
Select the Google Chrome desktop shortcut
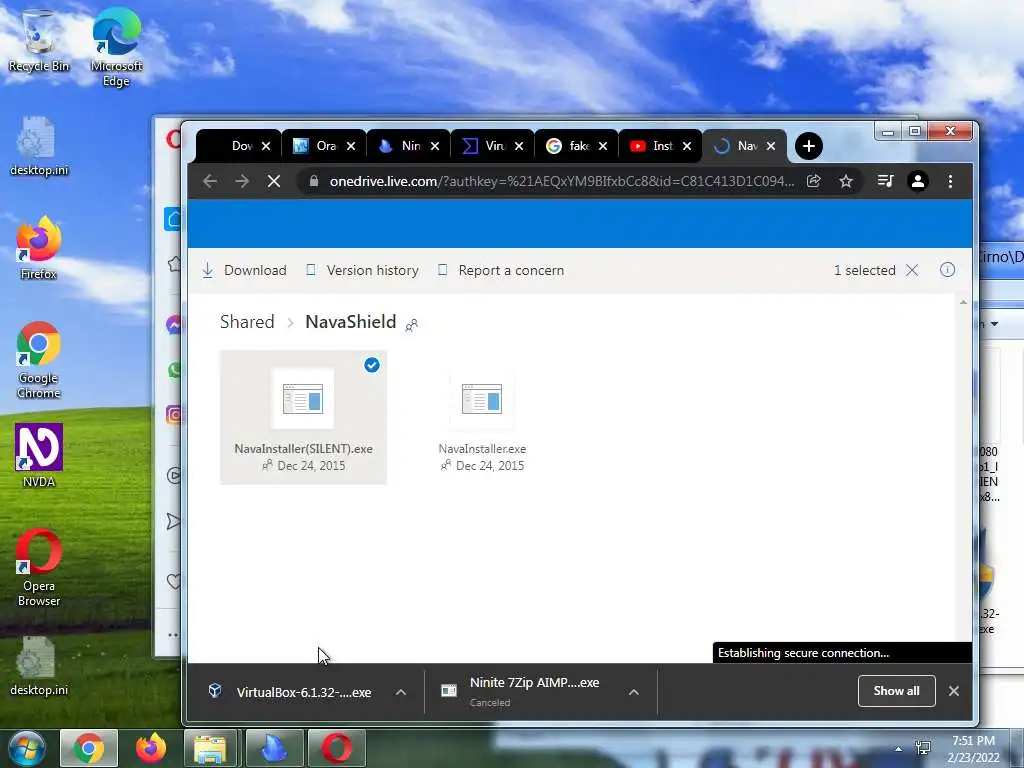coord(39,360)
